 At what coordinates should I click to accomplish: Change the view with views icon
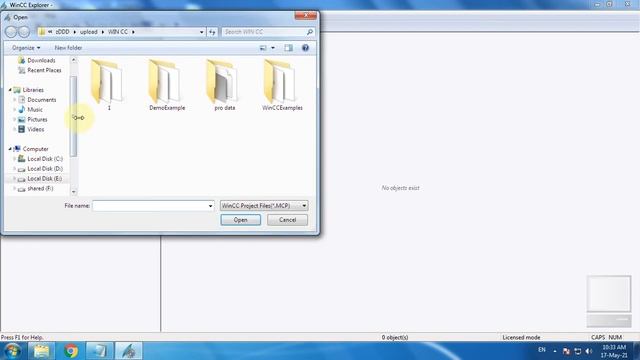(263, 48)
